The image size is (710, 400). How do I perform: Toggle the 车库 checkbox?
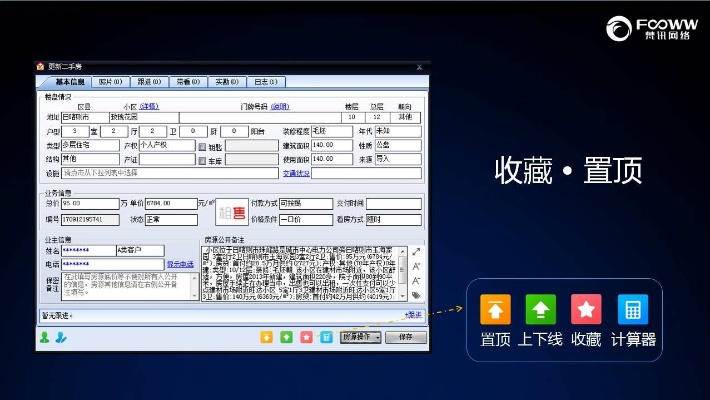tap(202, 159)
